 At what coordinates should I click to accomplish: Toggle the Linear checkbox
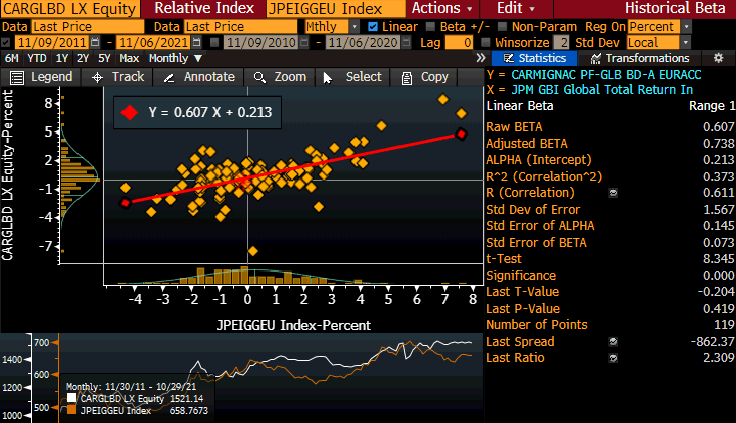pos(373,27)
